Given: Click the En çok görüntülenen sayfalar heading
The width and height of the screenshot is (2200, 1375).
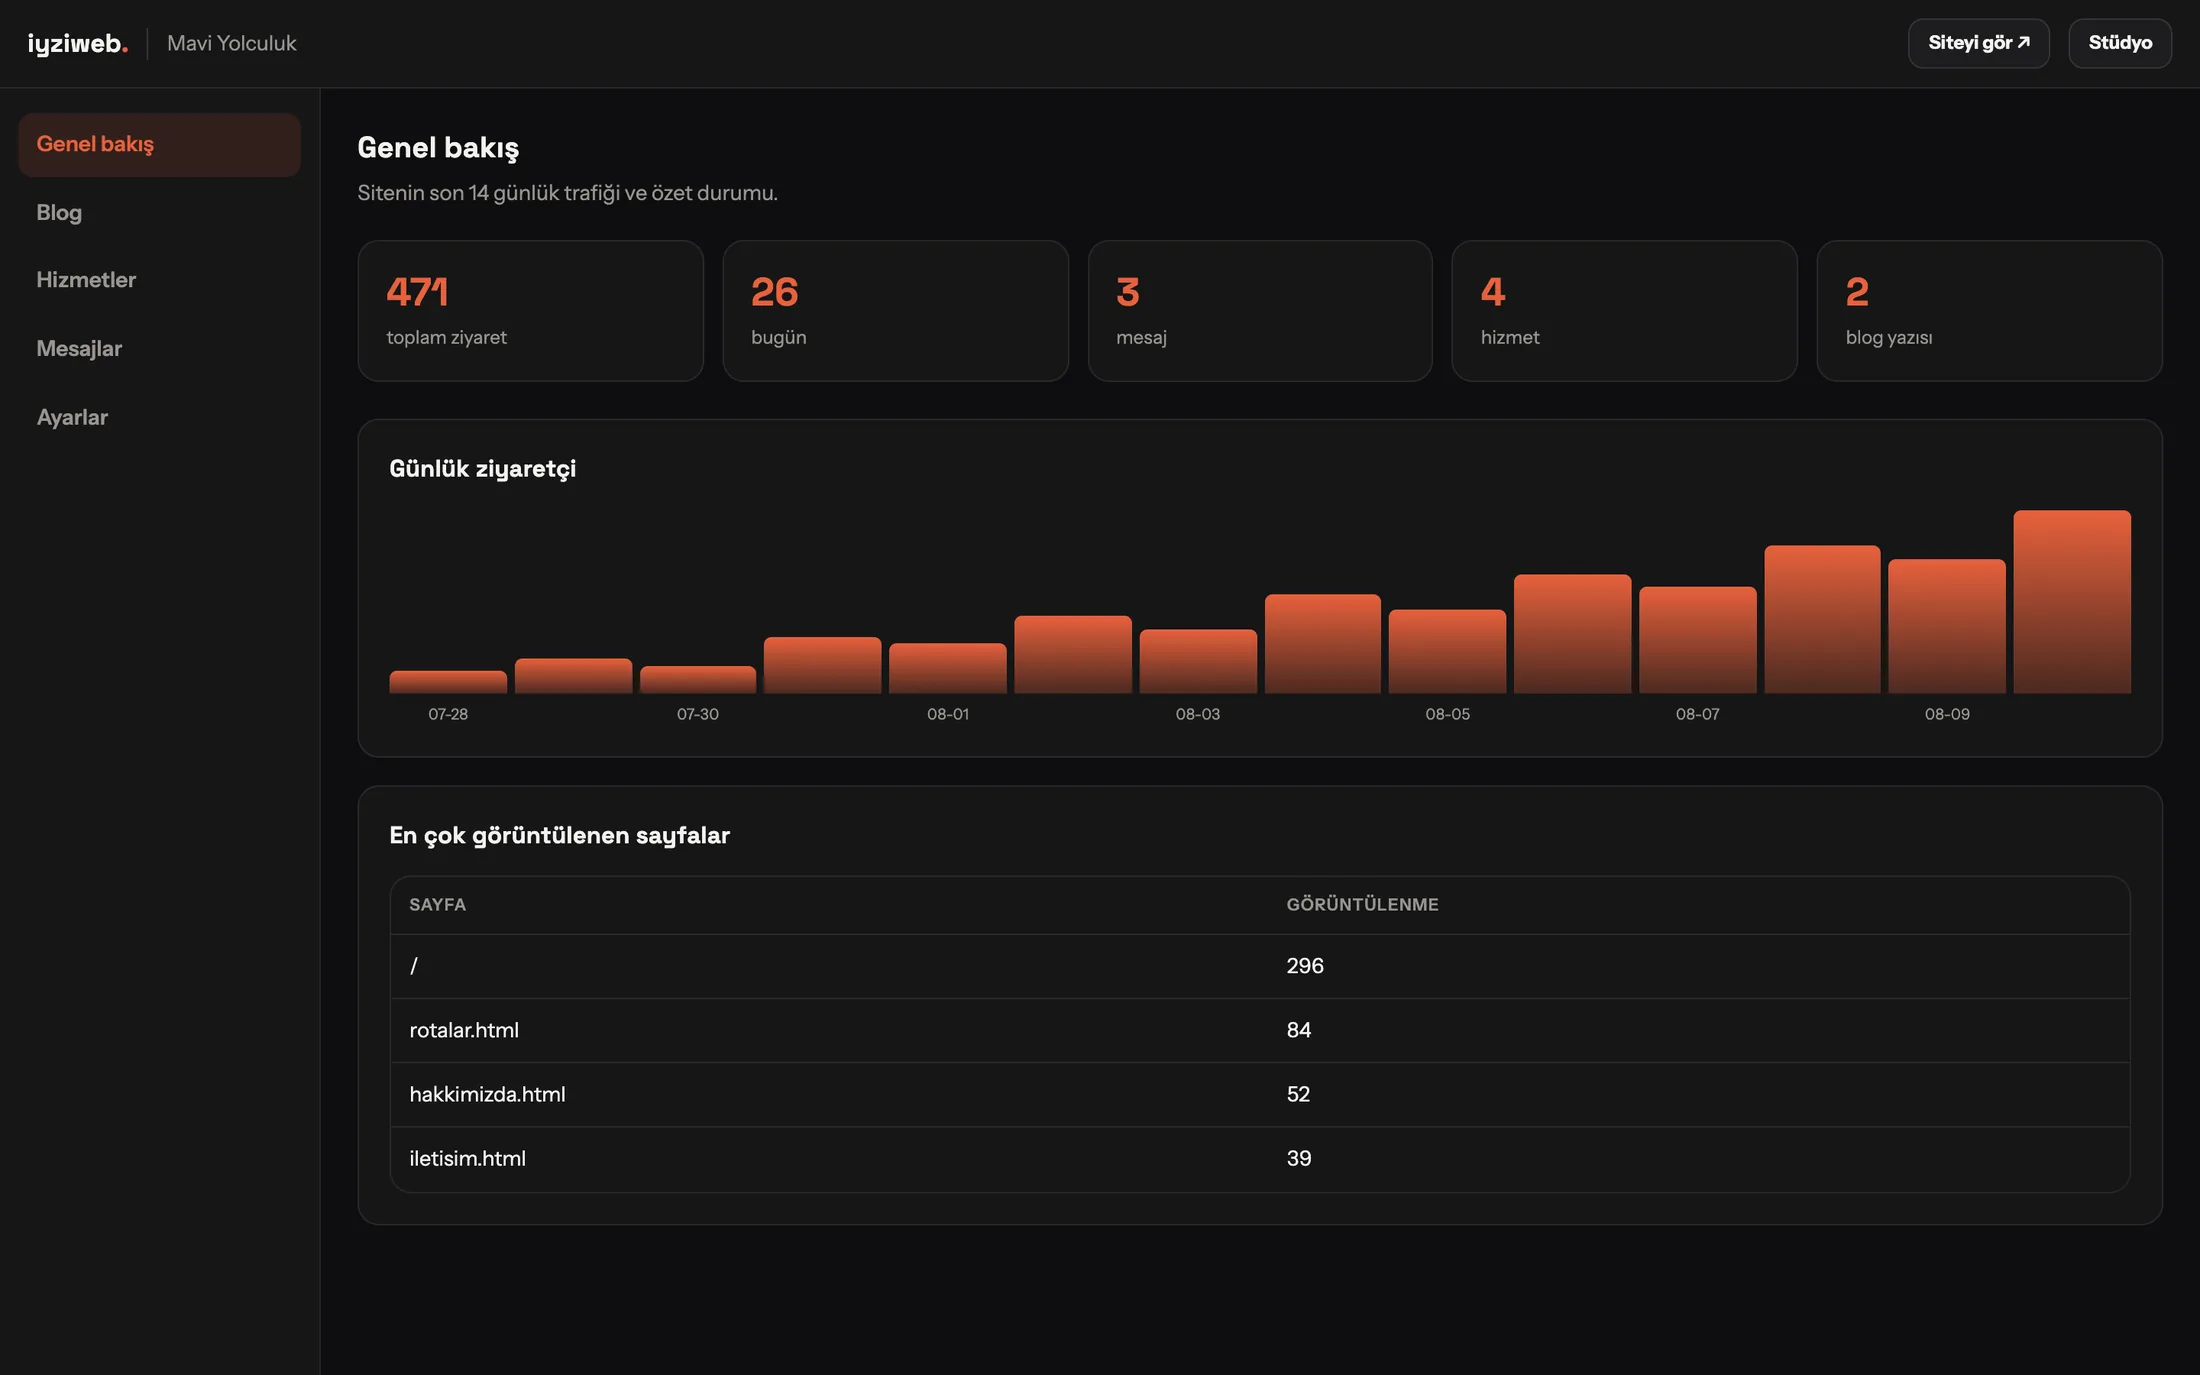Looking at the screenshot, I should click(559, 836).
